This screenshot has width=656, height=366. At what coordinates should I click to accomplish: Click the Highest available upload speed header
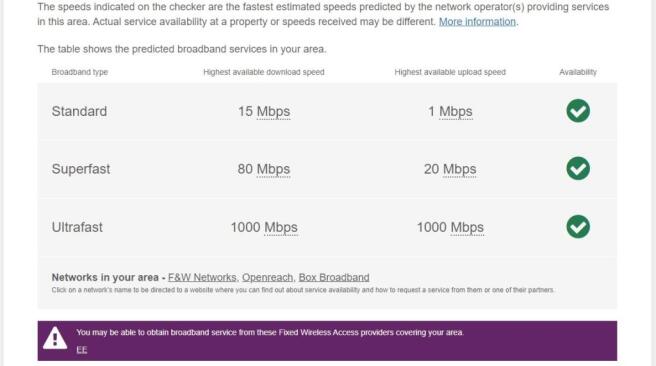point(450,72)
